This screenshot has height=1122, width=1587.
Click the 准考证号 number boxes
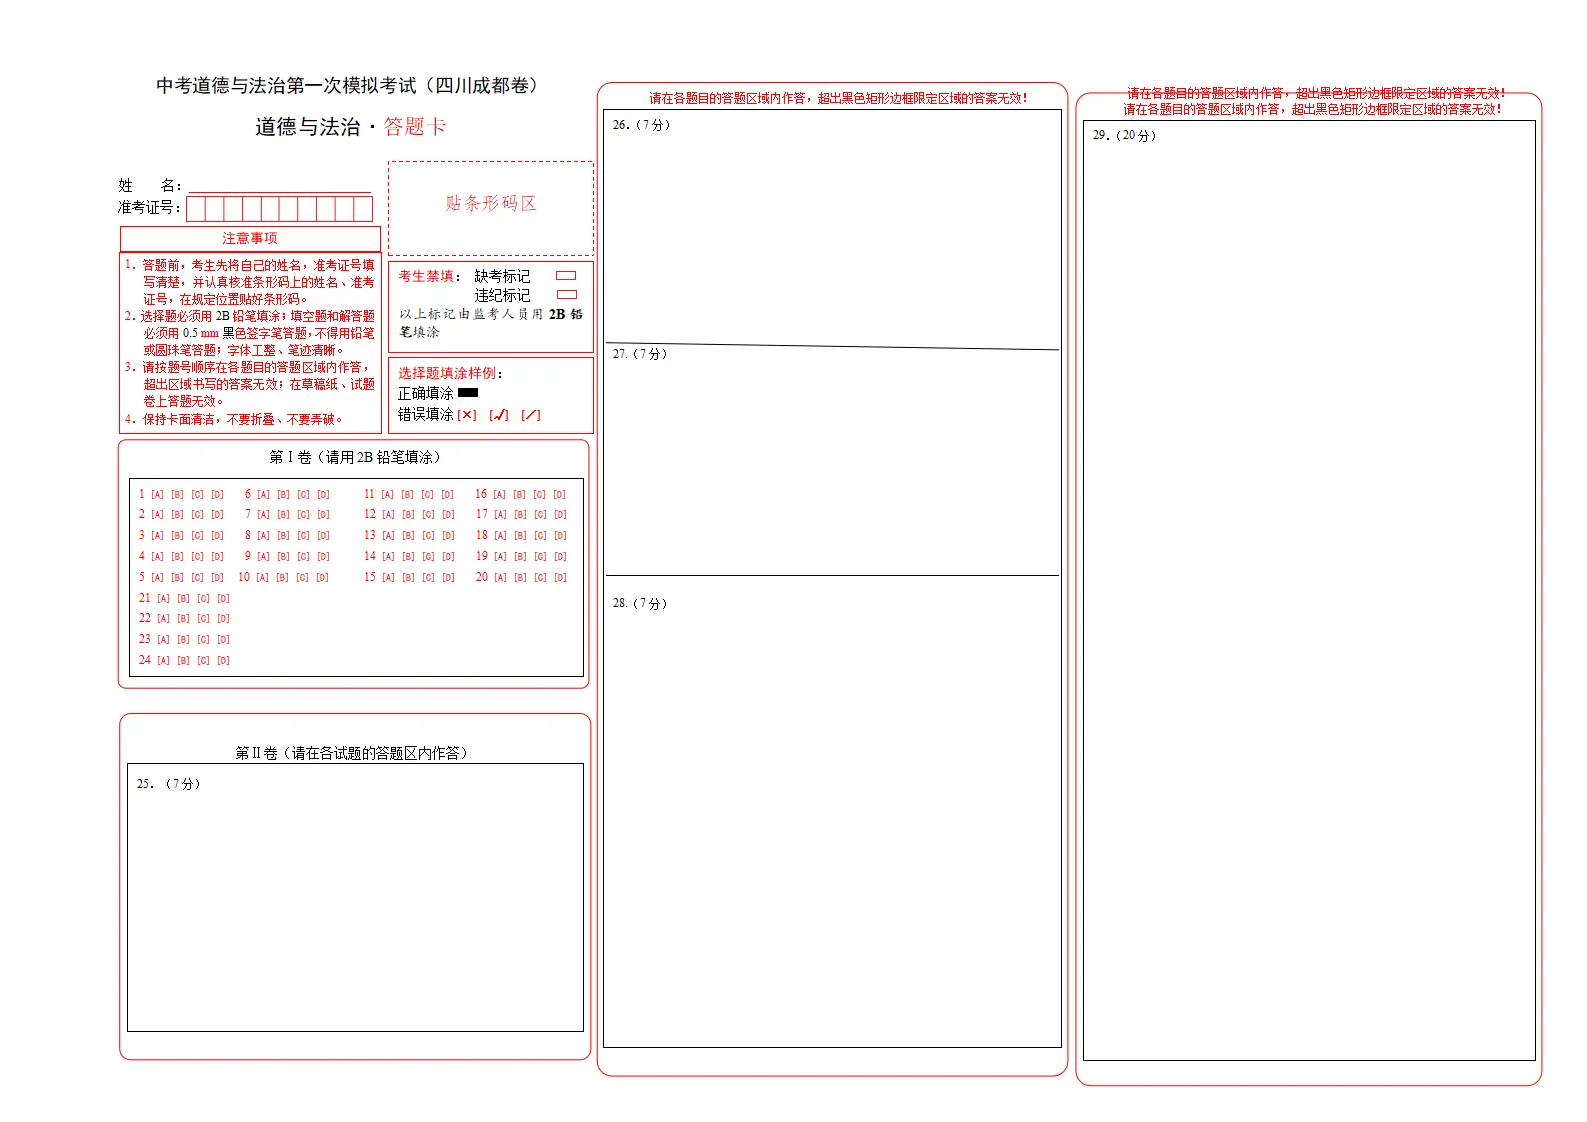(279, 208)
